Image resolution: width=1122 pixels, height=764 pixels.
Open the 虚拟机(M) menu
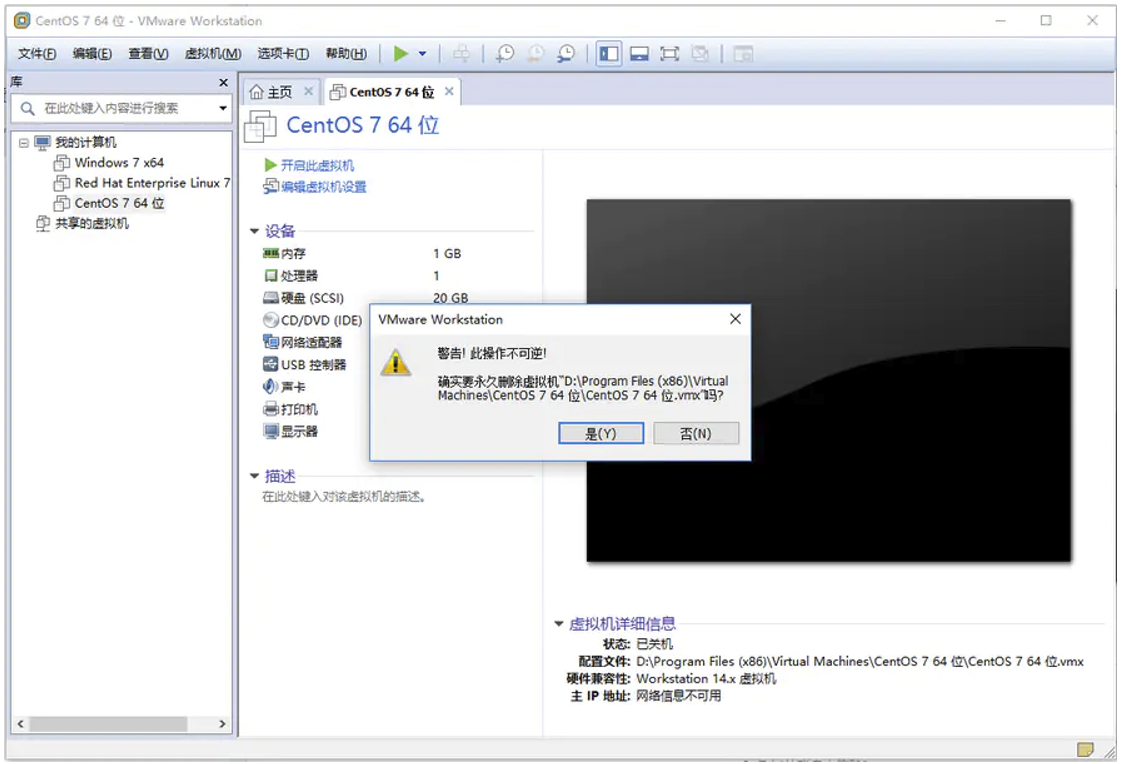[213, 54]
